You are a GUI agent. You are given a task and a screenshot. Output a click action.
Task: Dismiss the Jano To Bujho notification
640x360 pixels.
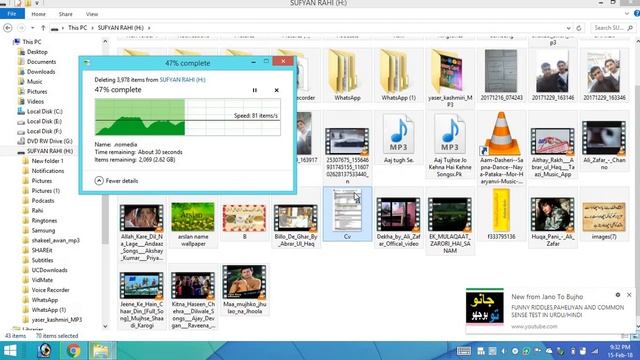point(629,295)
